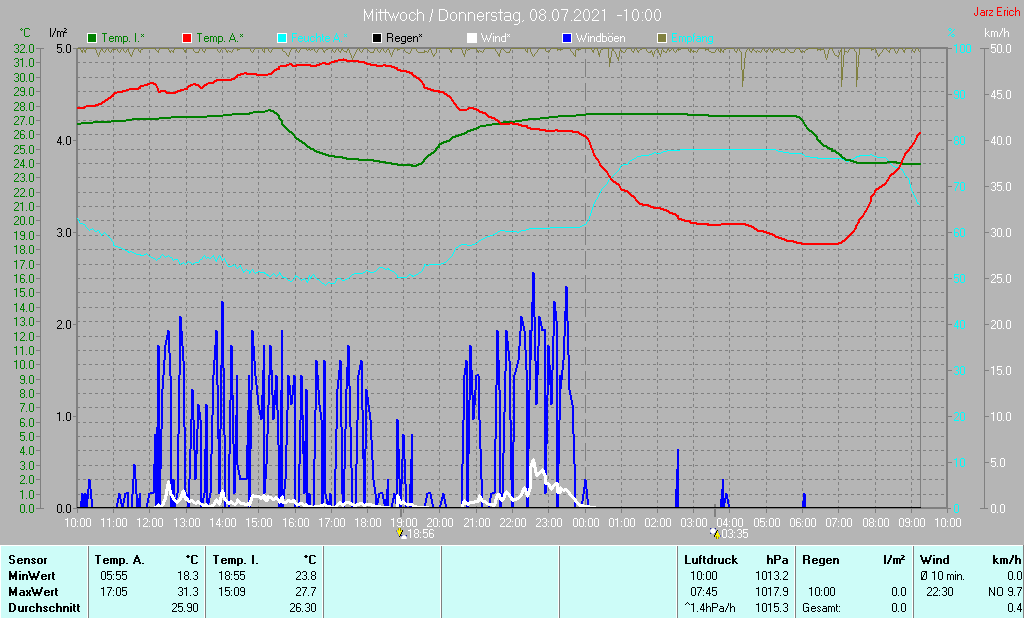1024x618 pixels.
Task: Click the red Temp. A. legend swatch
Action: (187, 39)
